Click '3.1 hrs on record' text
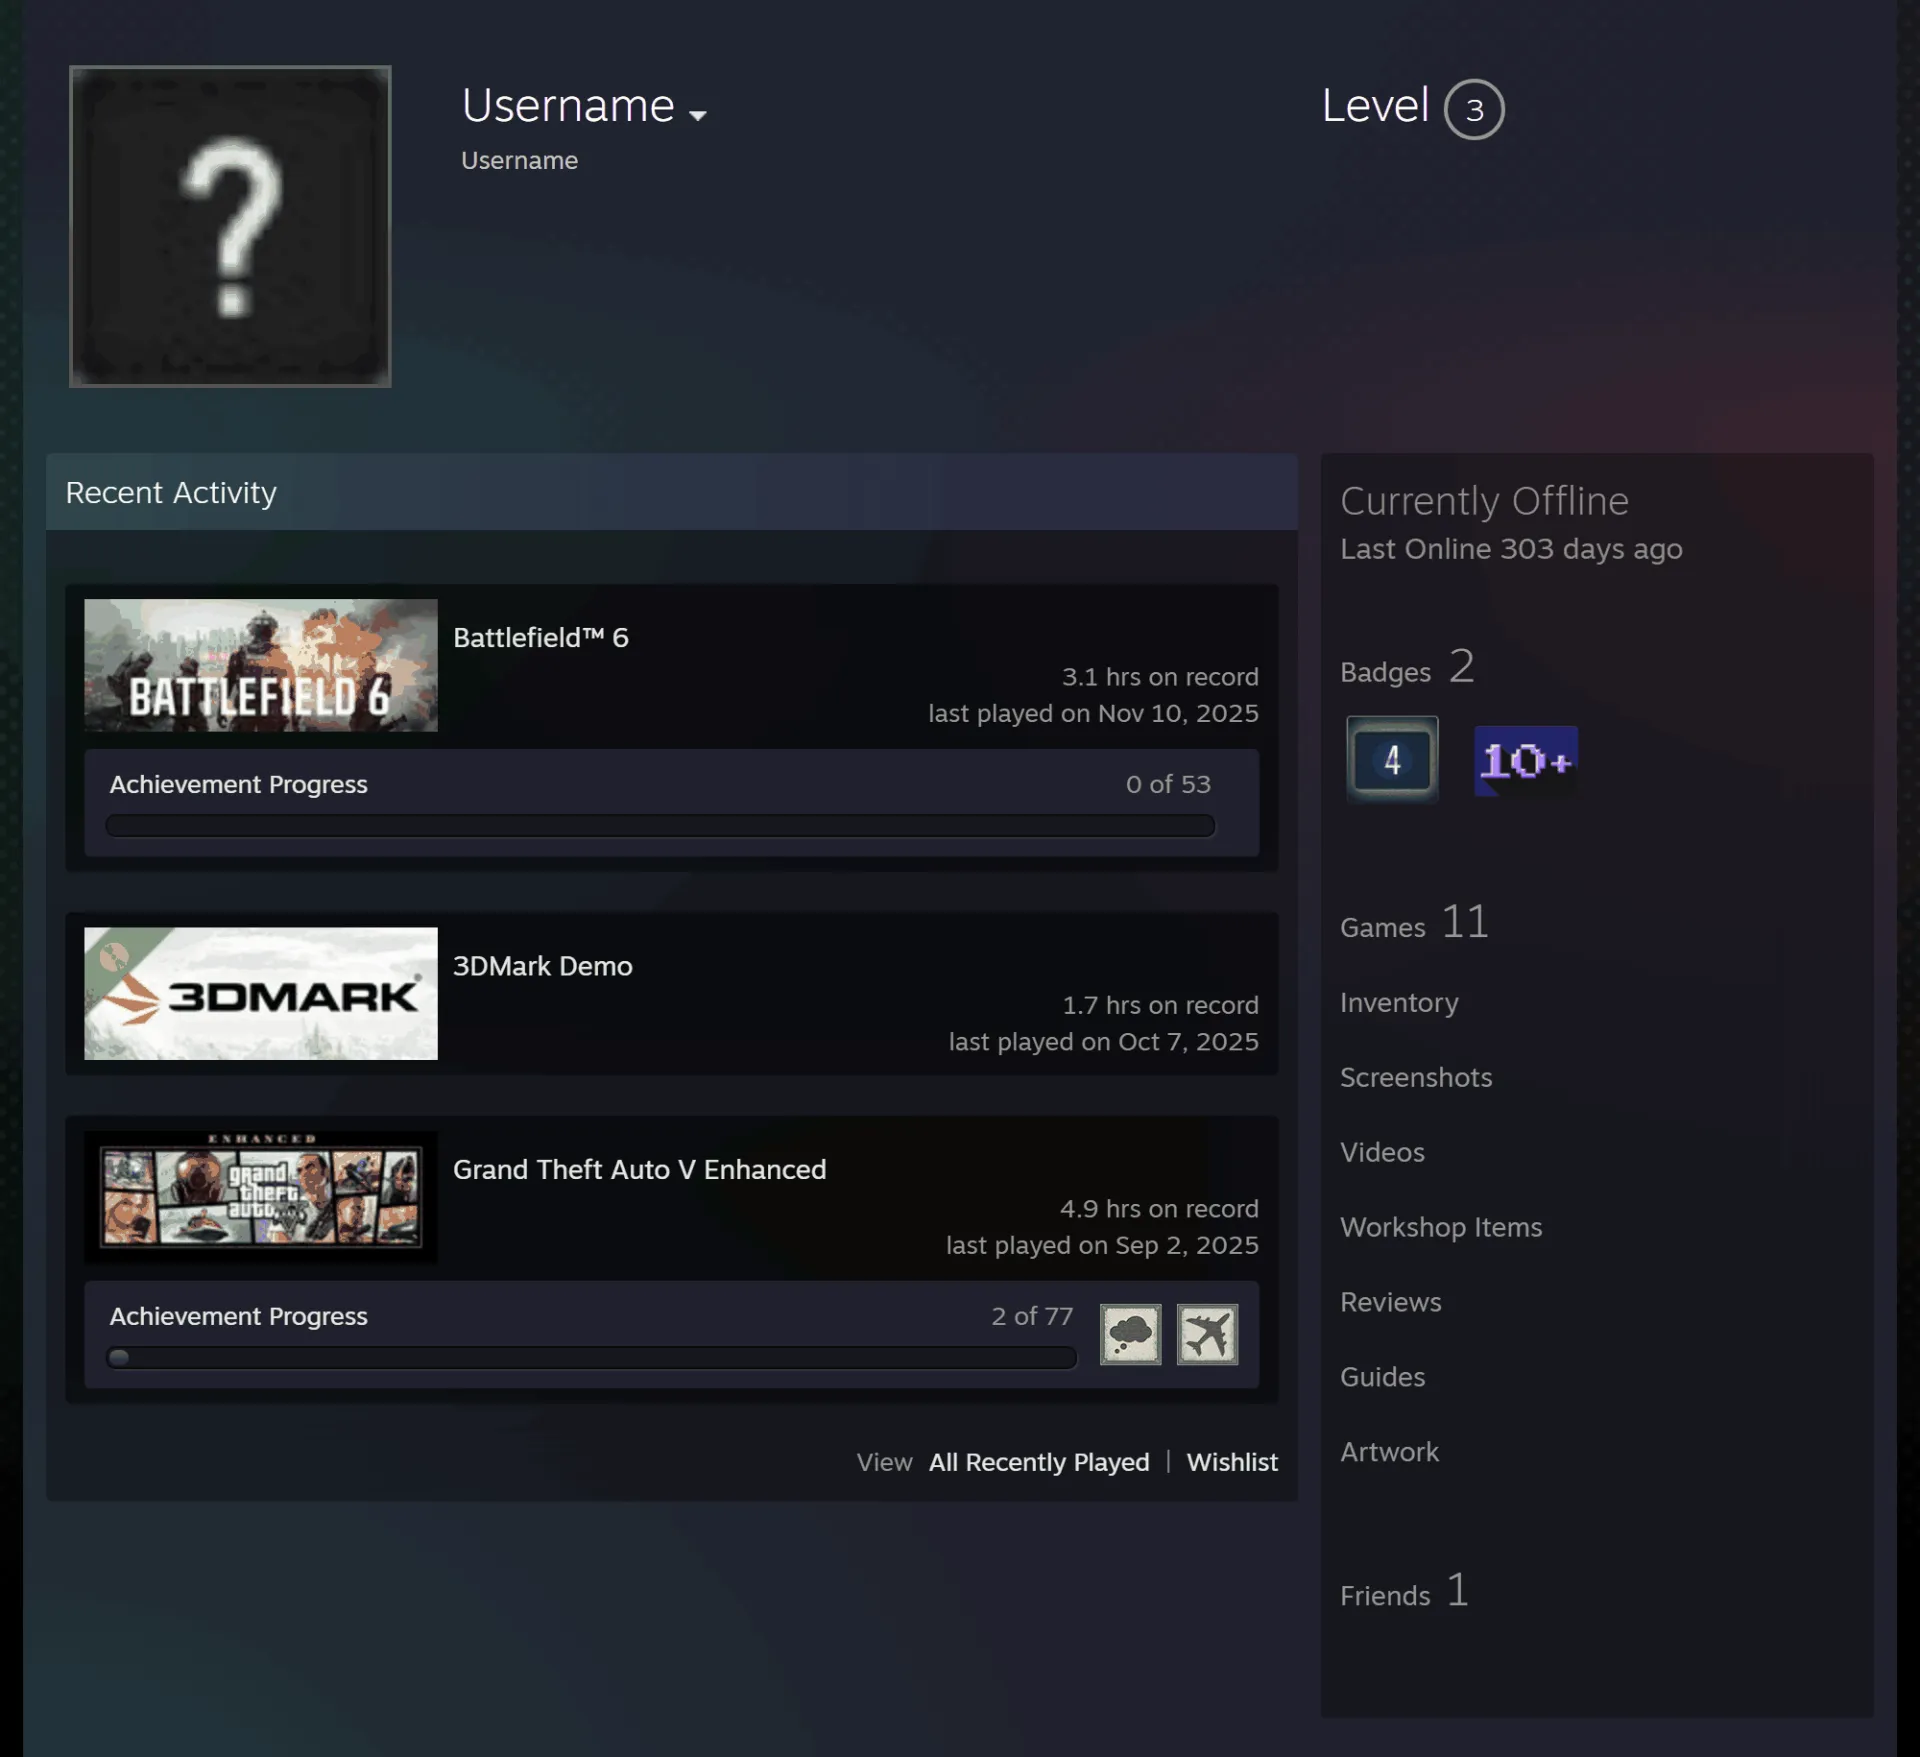 click(1160, 677)
